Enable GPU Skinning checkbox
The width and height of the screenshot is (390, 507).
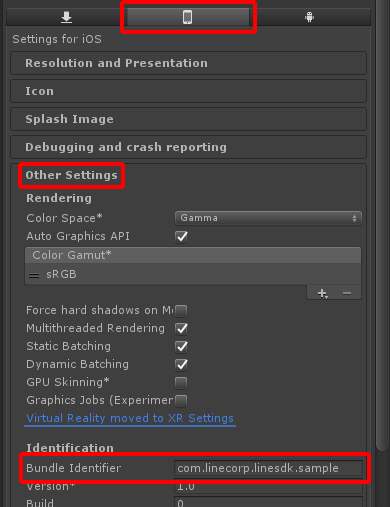(181, 383)
